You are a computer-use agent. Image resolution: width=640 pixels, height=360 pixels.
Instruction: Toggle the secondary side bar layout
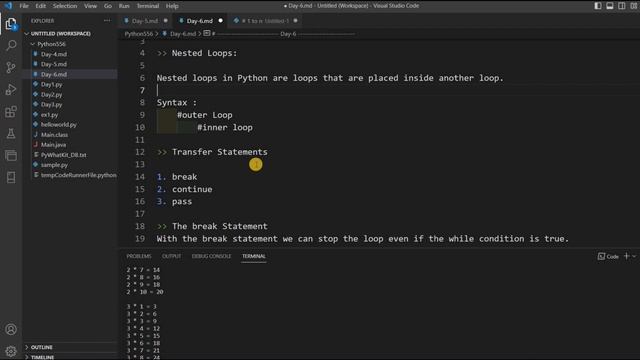click(622, 6)
